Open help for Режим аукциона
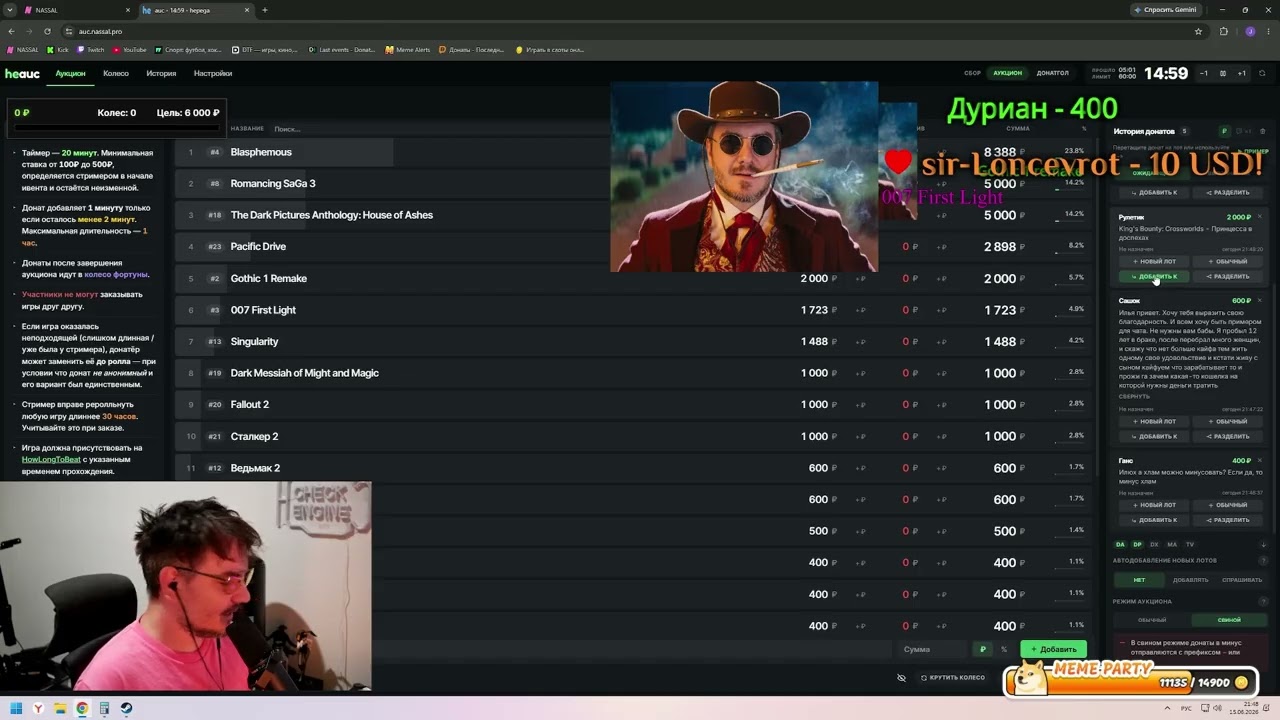The width and height of the screenshot is (1280, 720). [1263, 601]
